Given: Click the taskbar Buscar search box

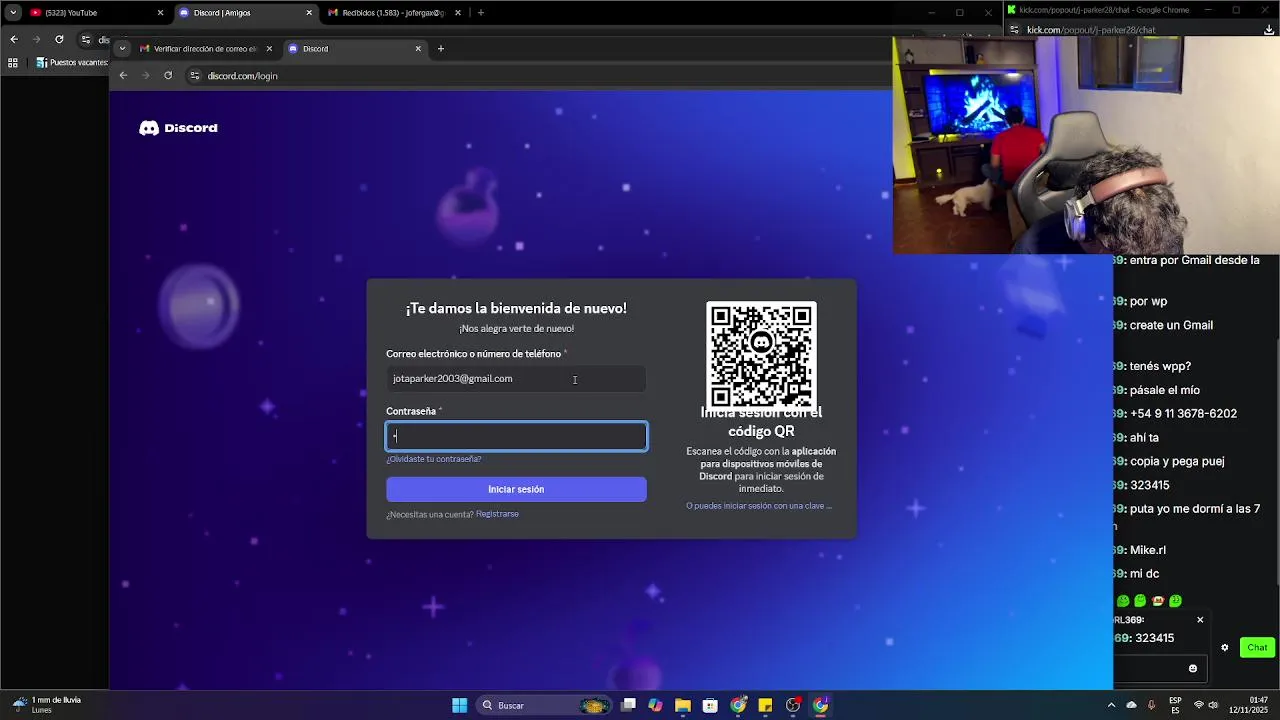Looking at the screenshot, I should [545, 705].
